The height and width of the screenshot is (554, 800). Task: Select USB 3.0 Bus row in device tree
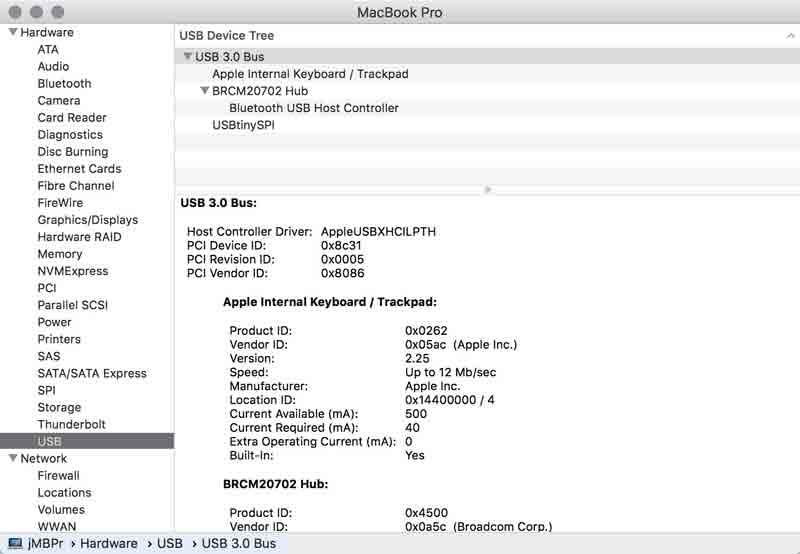(487, 56)
